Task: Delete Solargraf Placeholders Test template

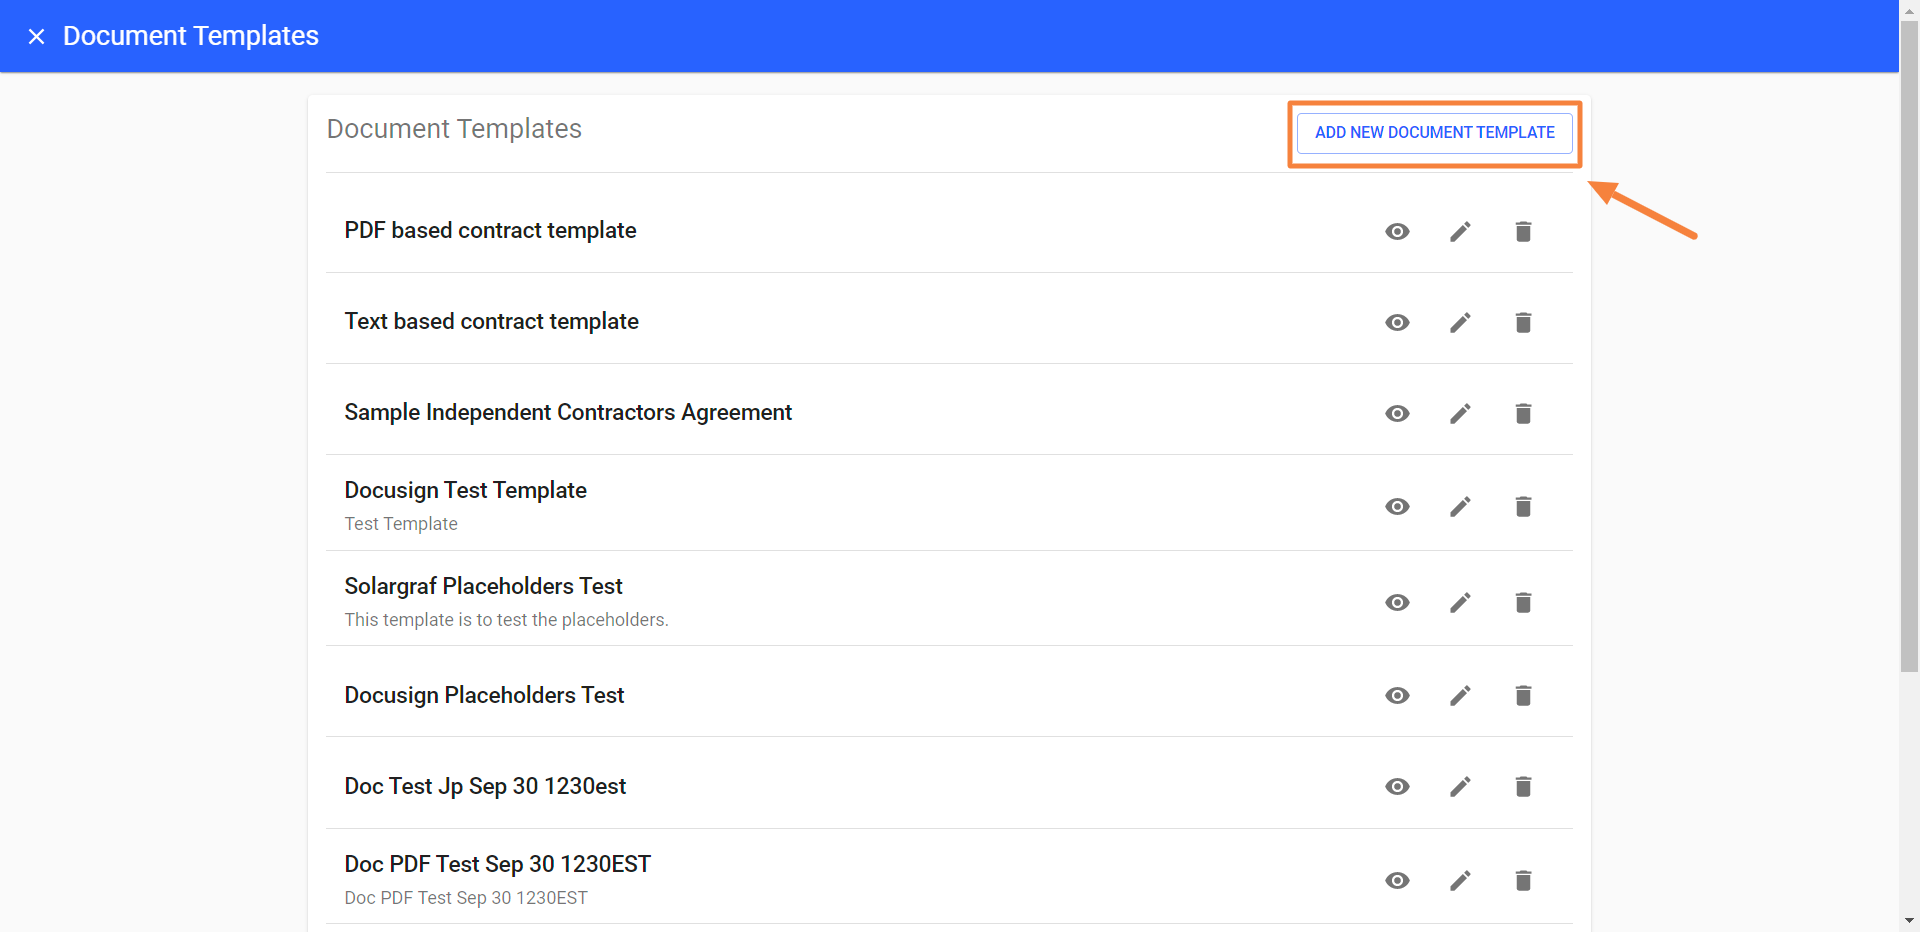Action: (1523, 603)
